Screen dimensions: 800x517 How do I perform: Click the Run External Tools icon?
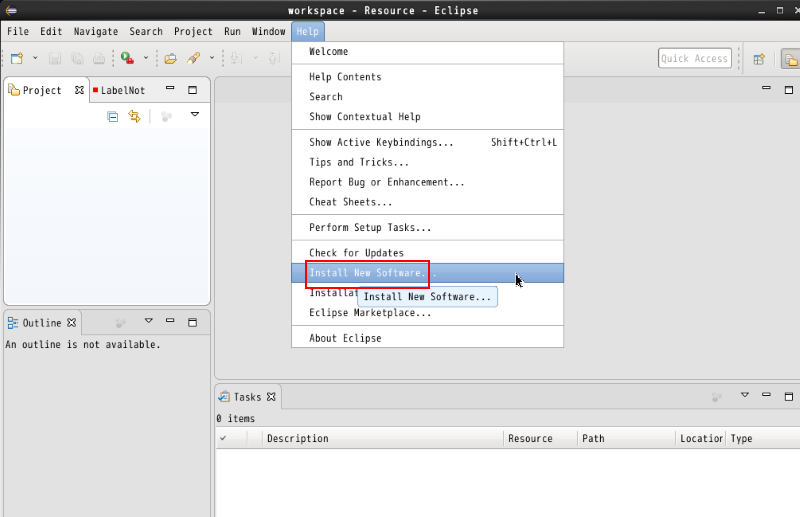tap(127, 58)
